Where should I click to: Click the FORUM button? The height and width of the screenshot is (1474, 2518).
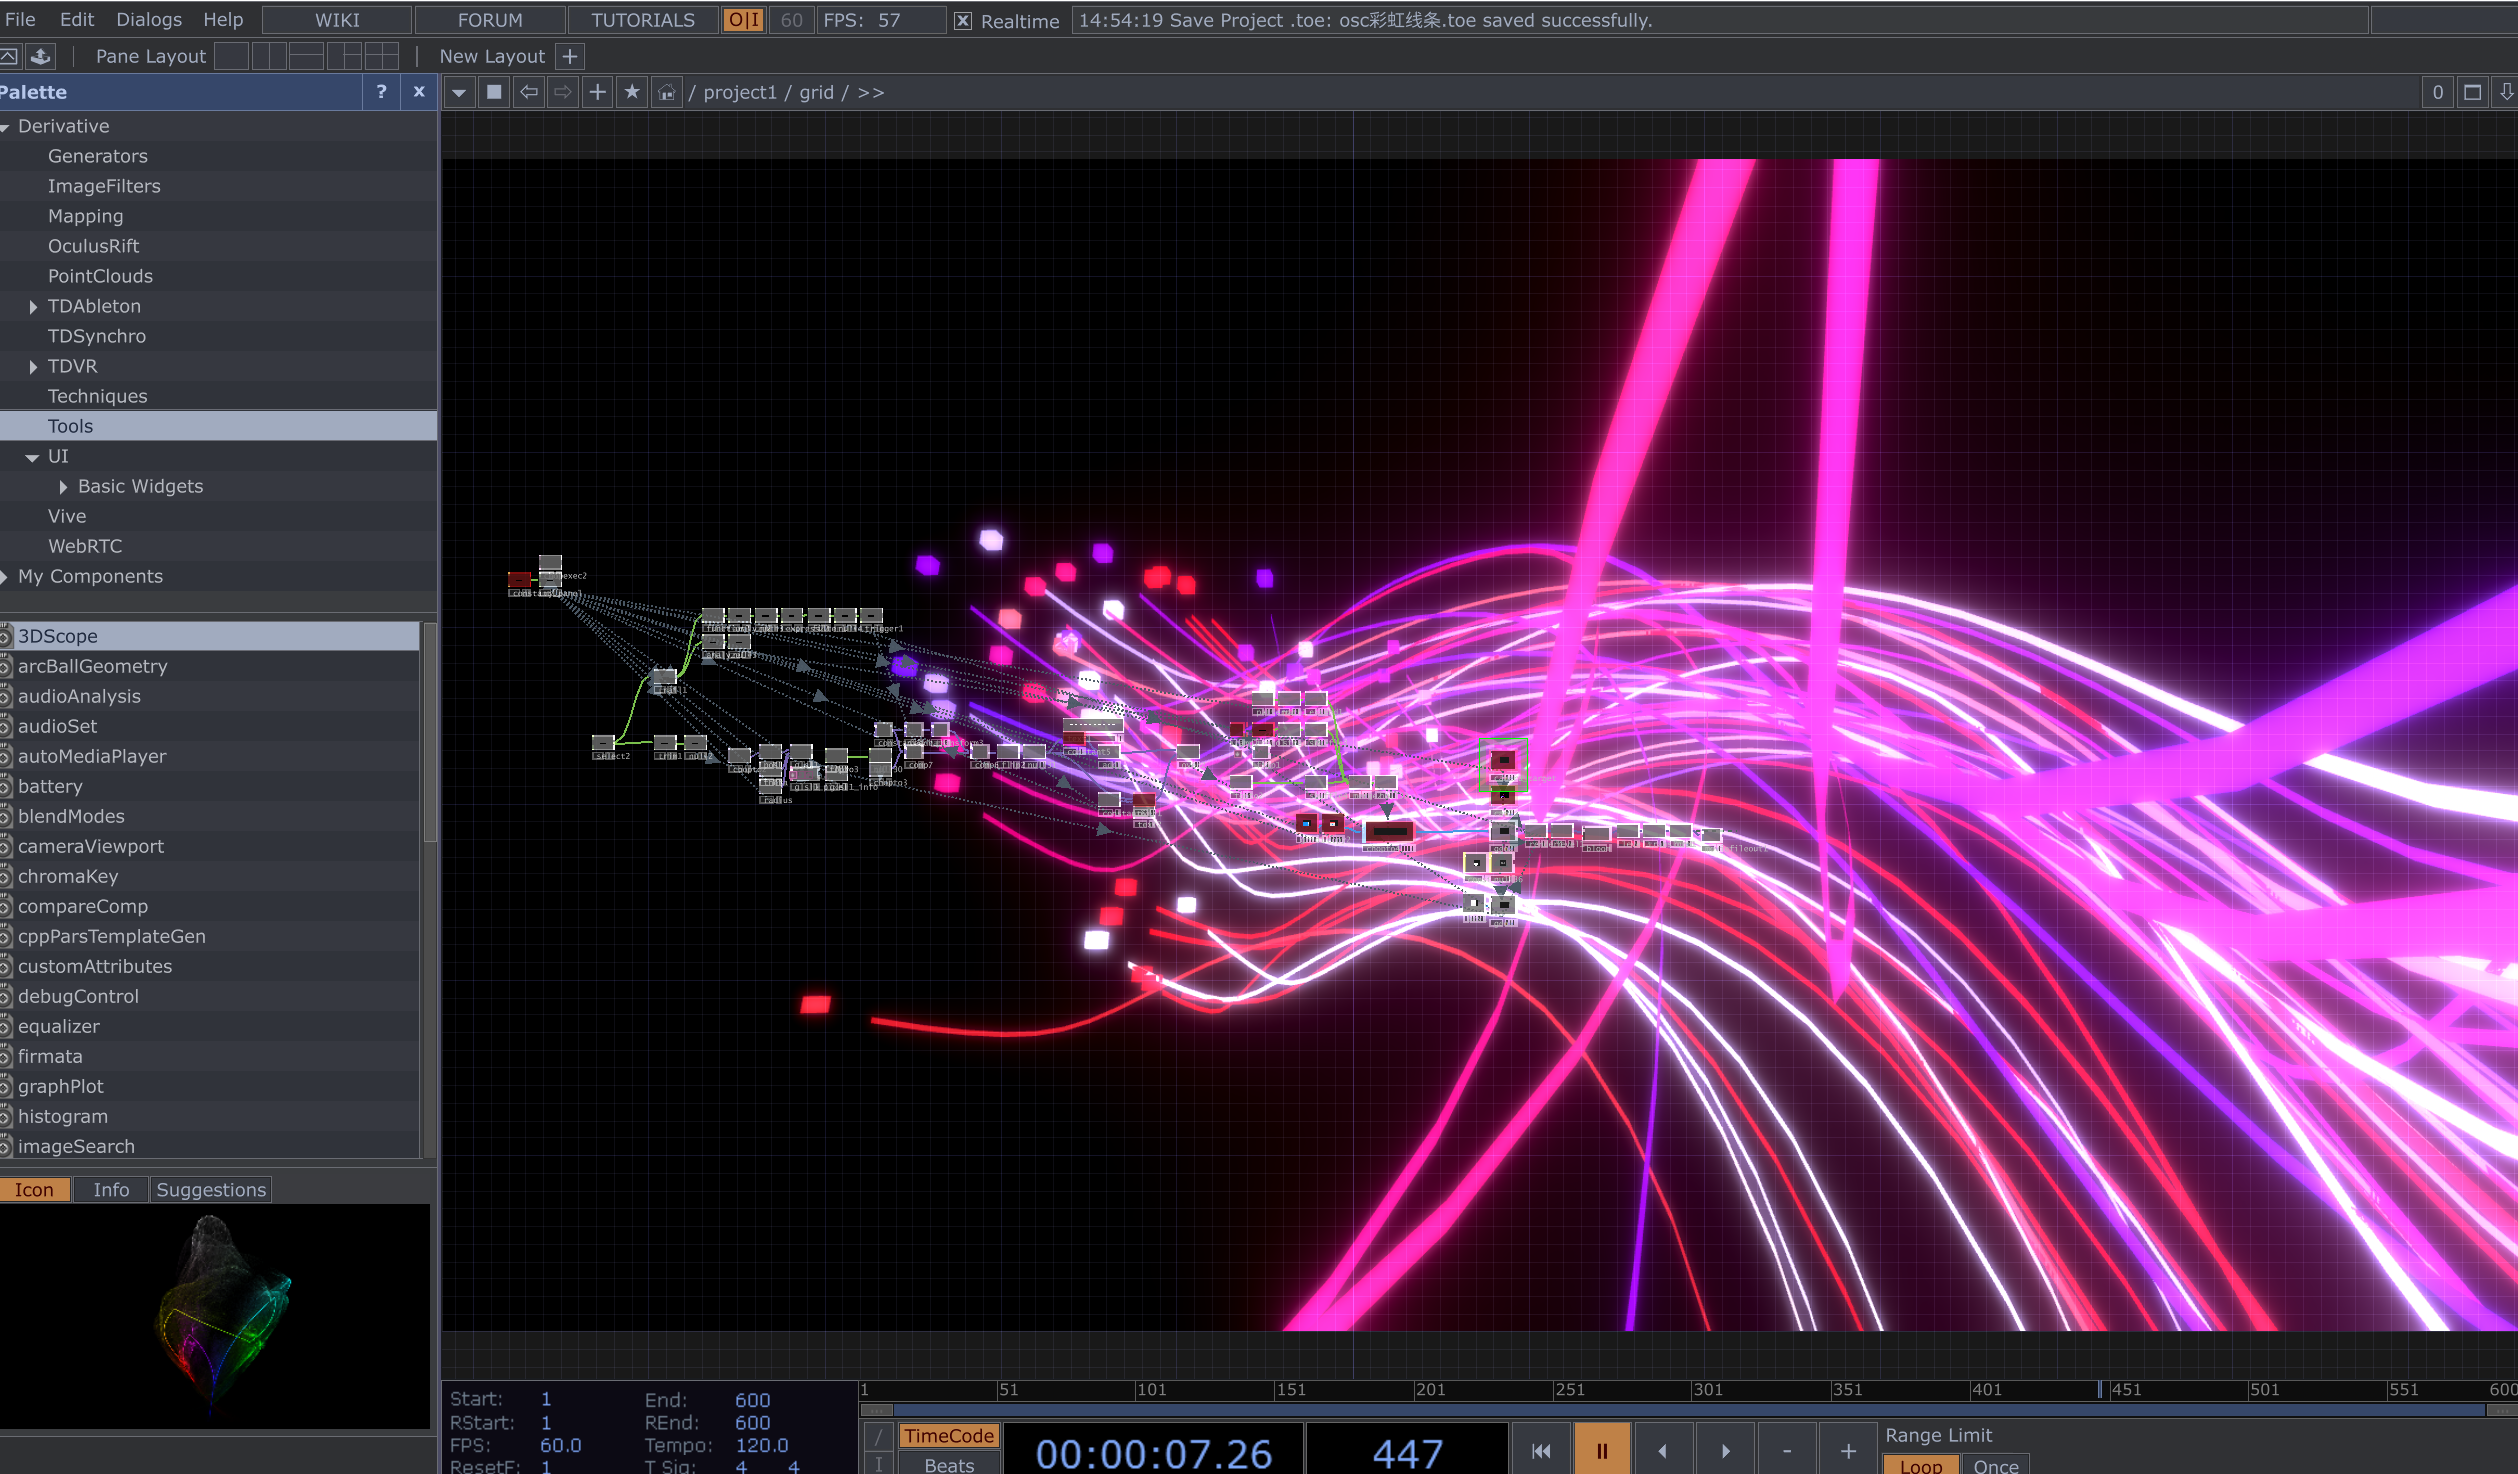click(x=489, y=19)
